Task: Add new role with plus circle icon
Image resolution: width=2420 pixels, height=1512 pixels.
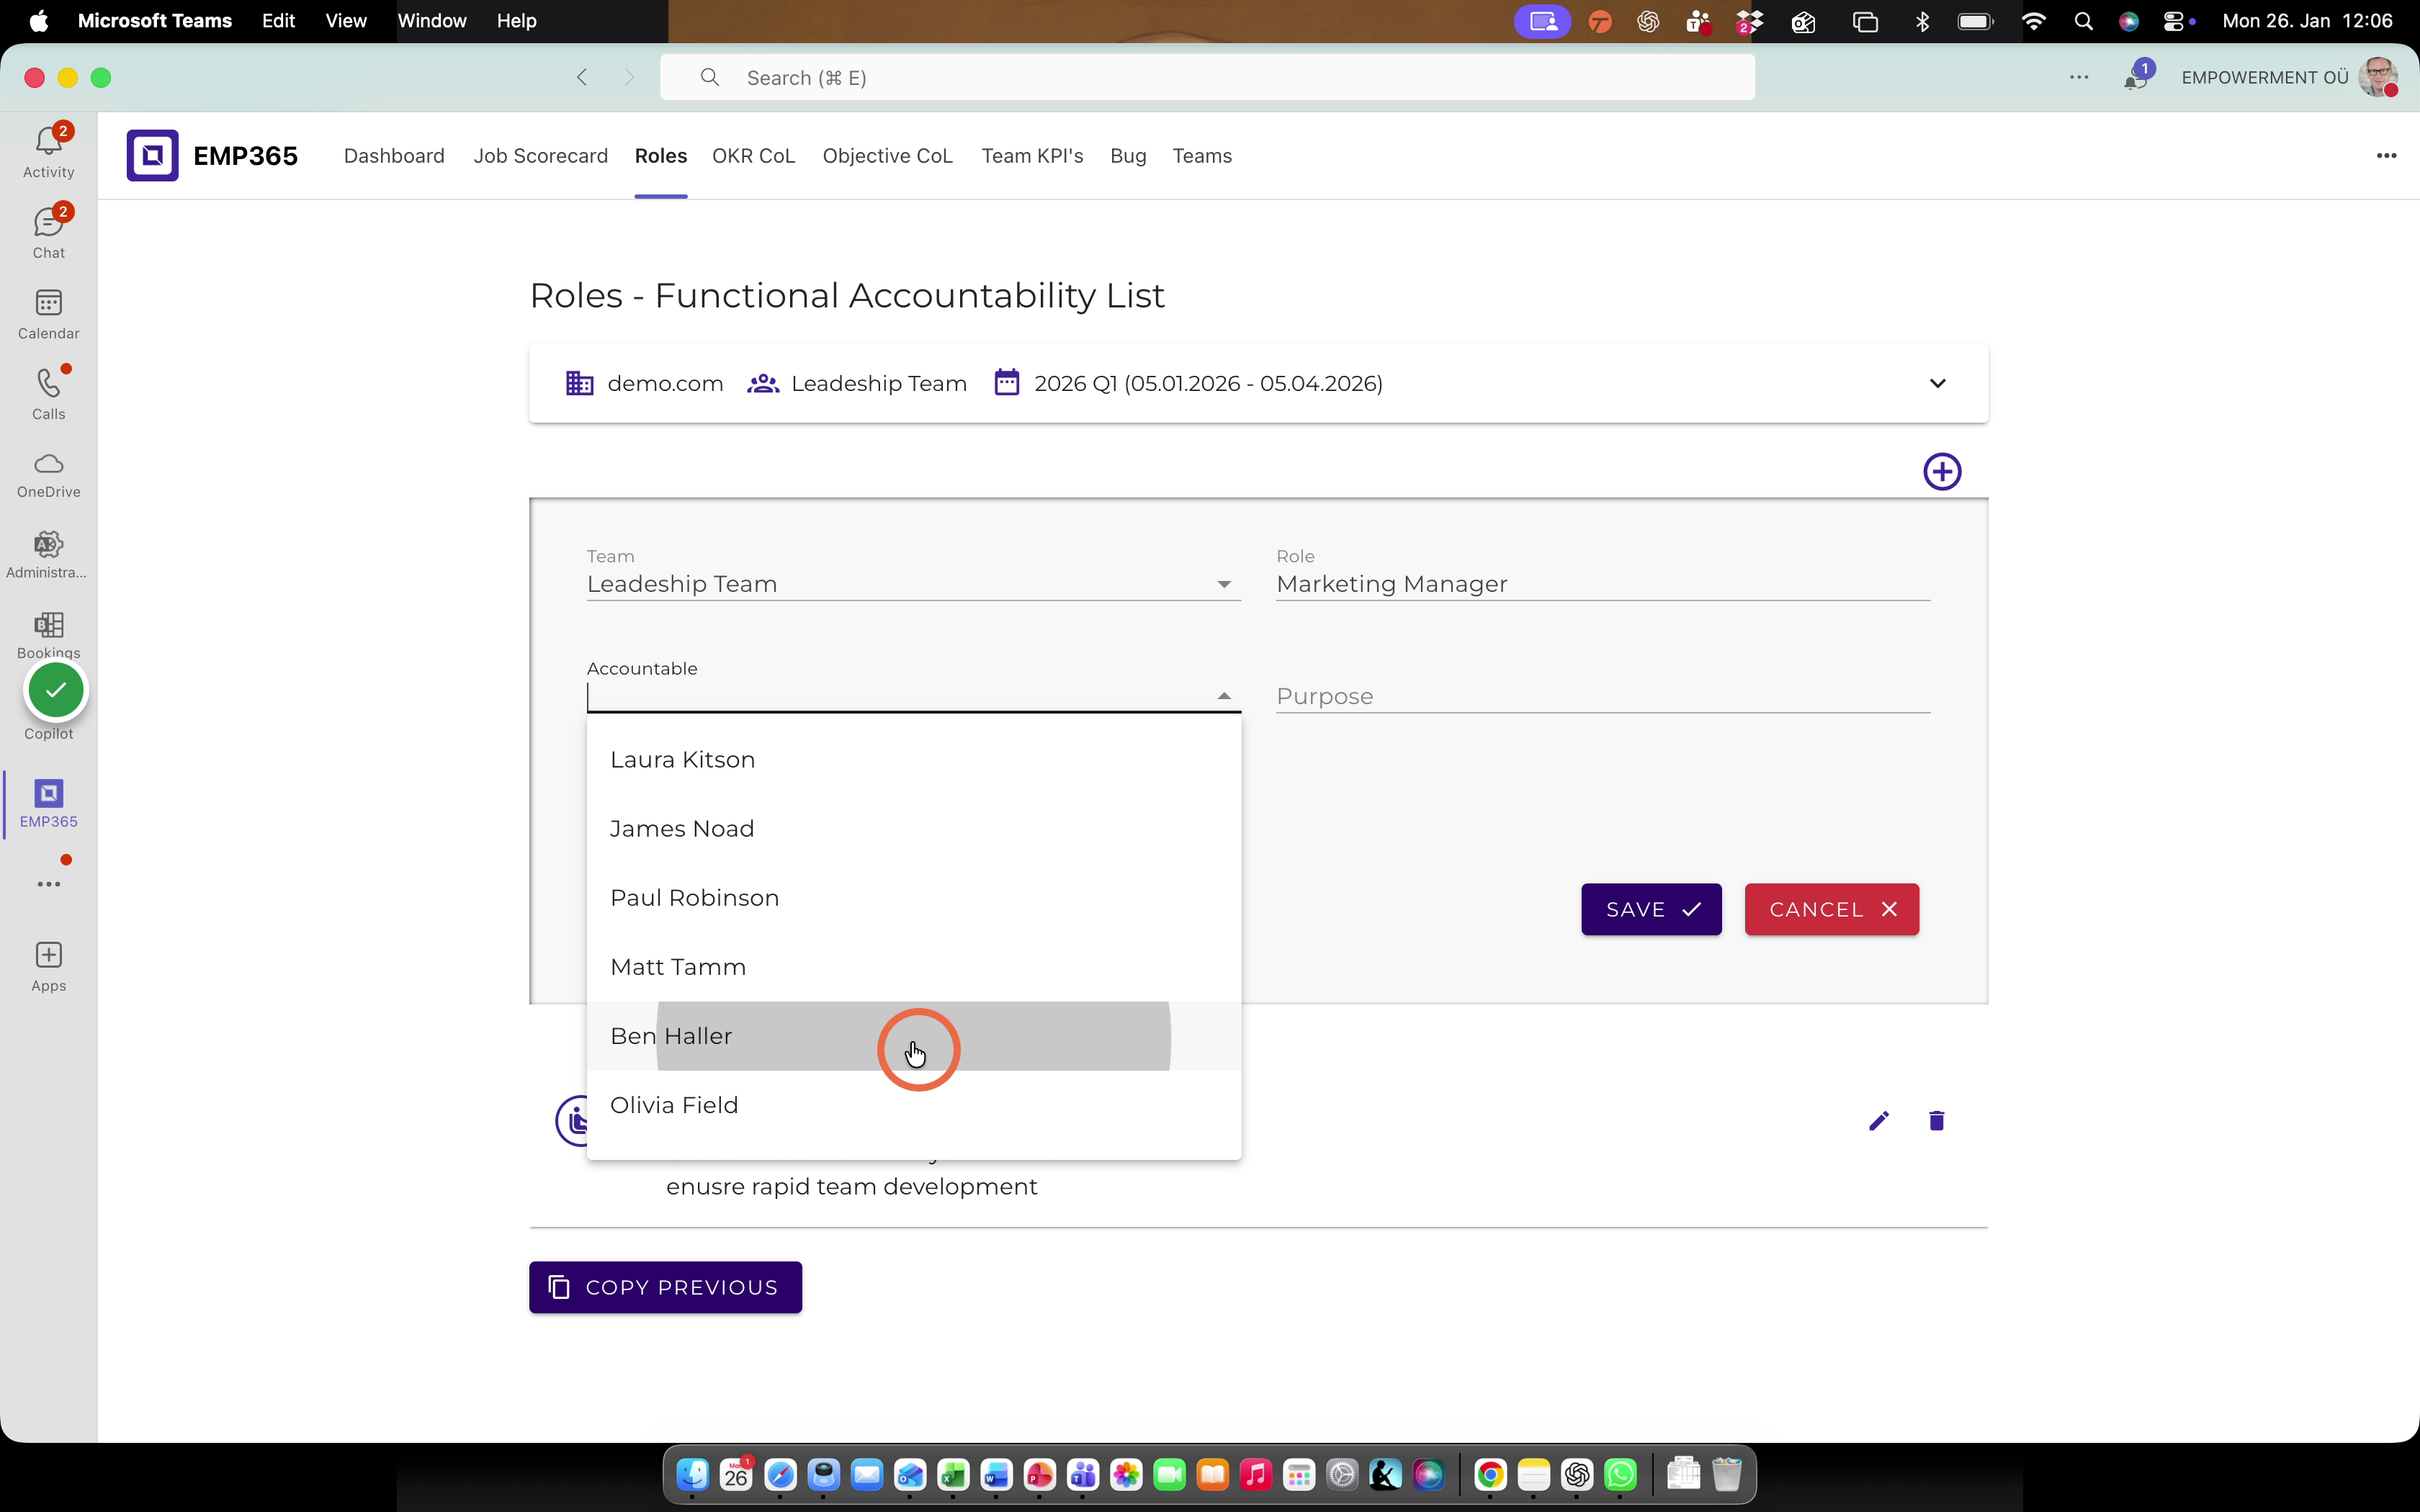Action: (1942, 471)
